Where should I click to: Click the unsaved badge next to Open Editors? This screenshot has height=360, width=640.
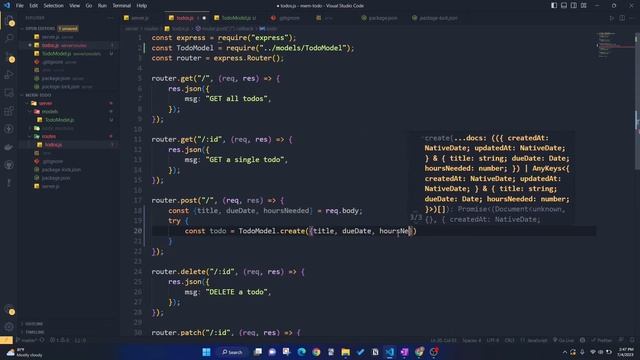pos(68,29)
